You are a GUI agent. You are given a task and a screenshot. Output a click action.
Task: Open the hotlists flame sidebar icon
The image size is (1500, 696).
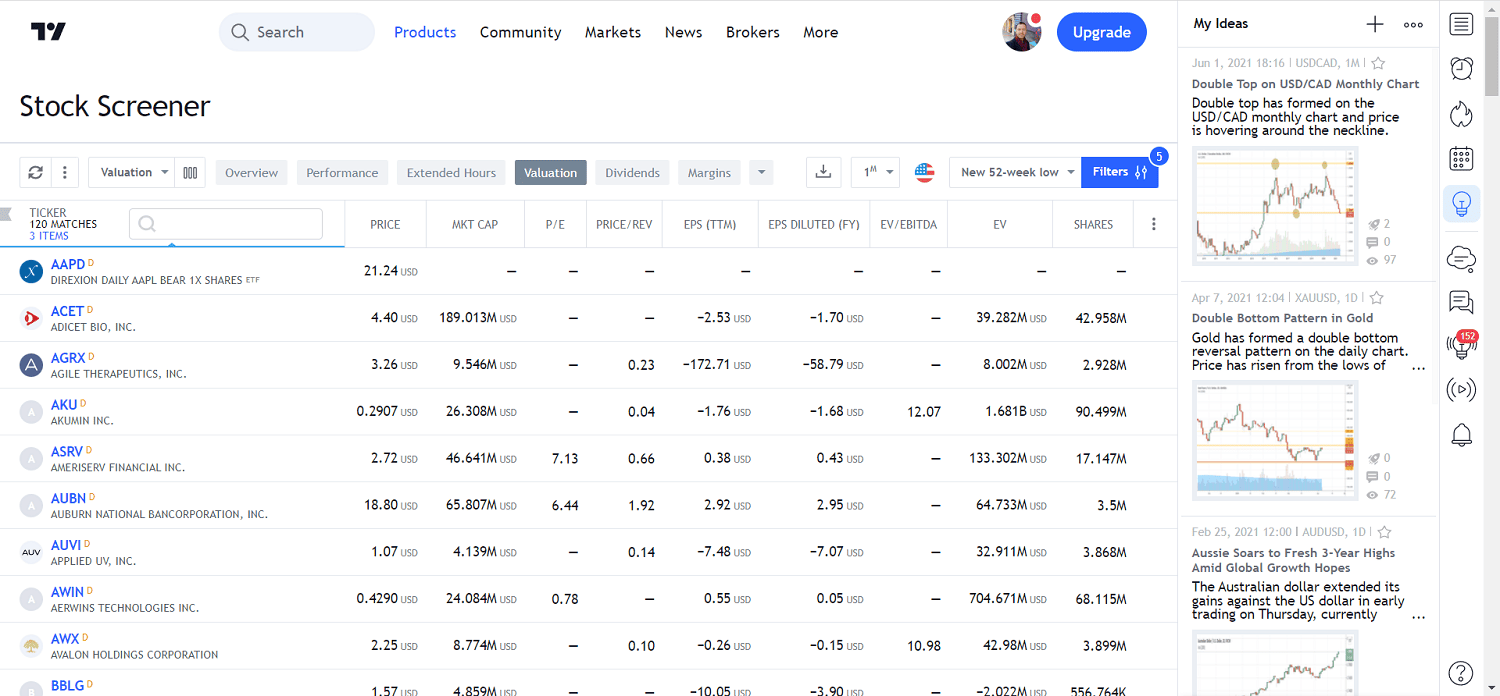(1461, 114)
